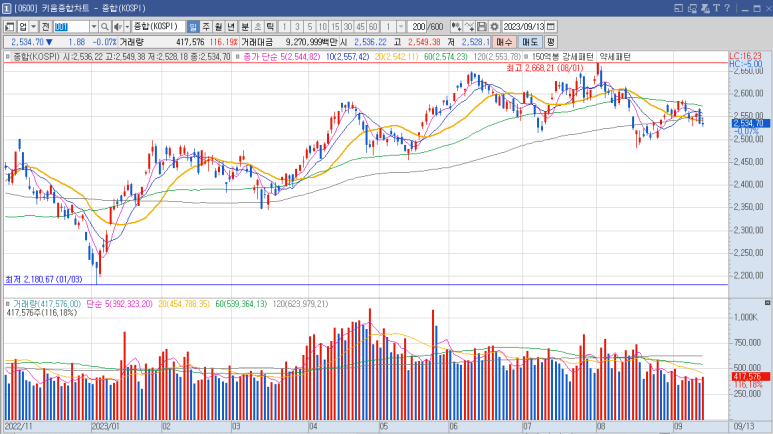Click the title bar screen capture icon
Image resolution: width=773 pixels, height=434 pixels.
(705, 8)
